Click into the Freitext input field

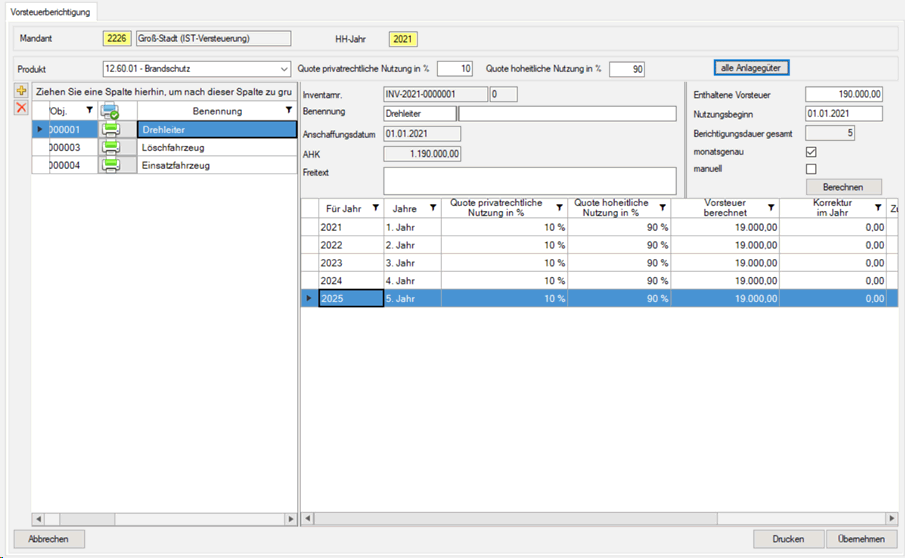click(x=529, y=180)
